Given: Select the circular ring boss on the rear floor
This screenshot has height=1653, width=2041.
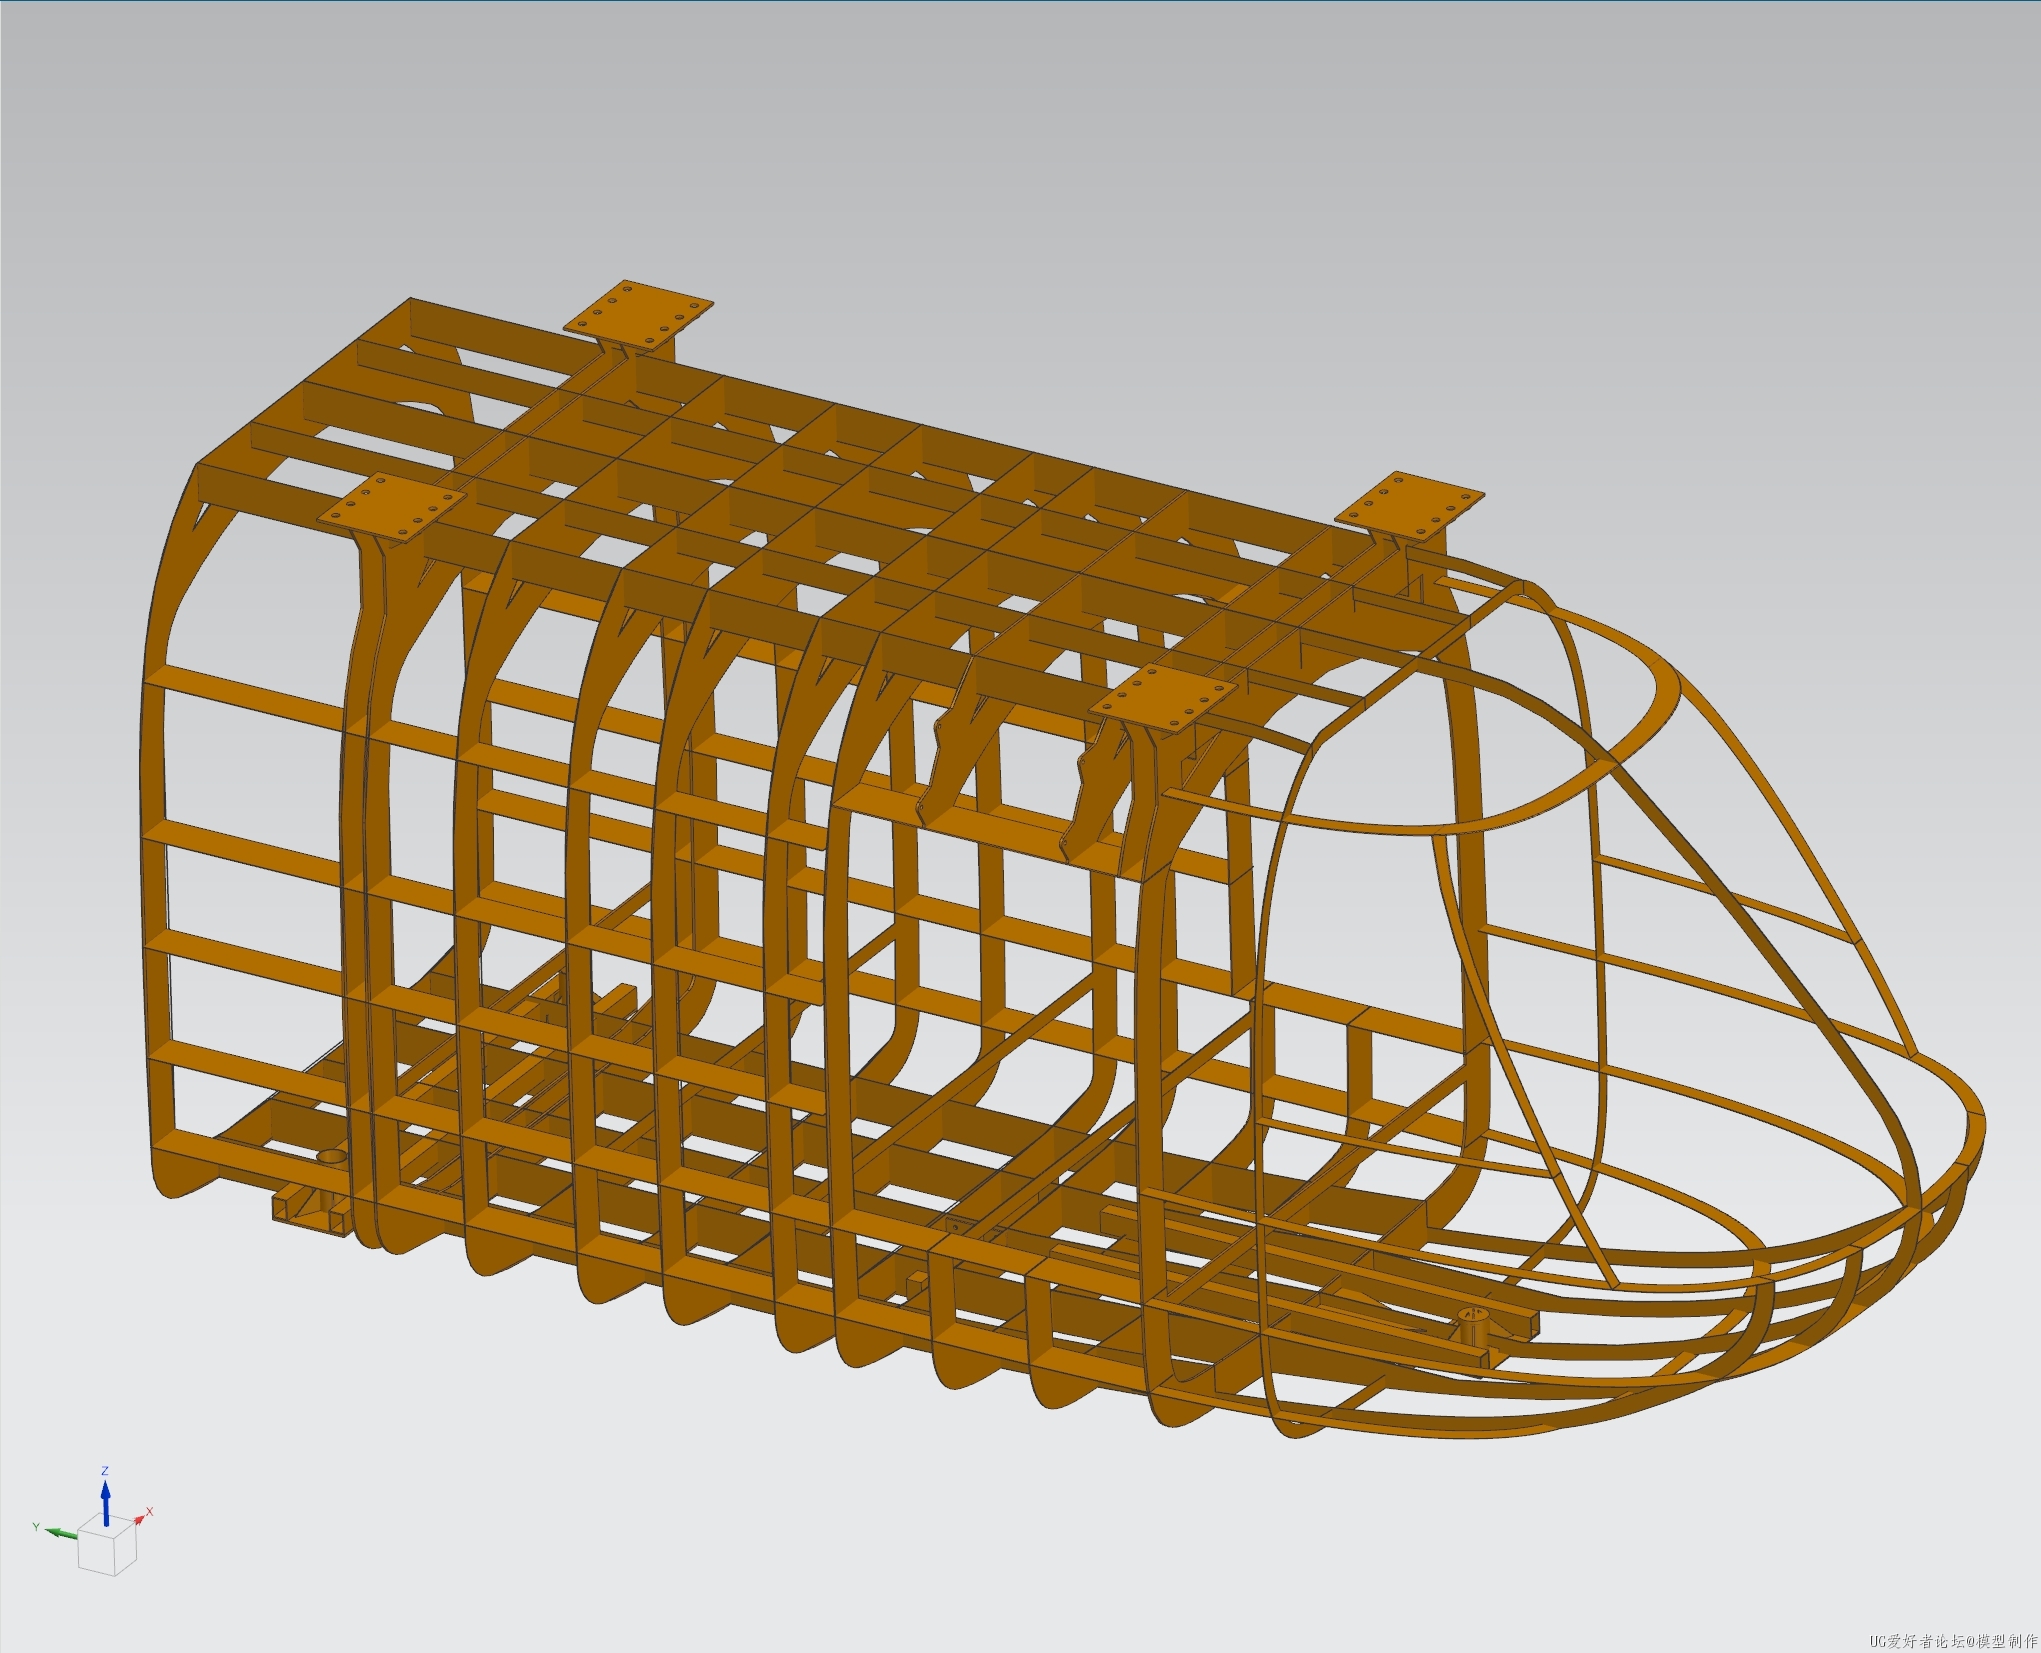Looking at the screenshot, I should point(334,1157).
